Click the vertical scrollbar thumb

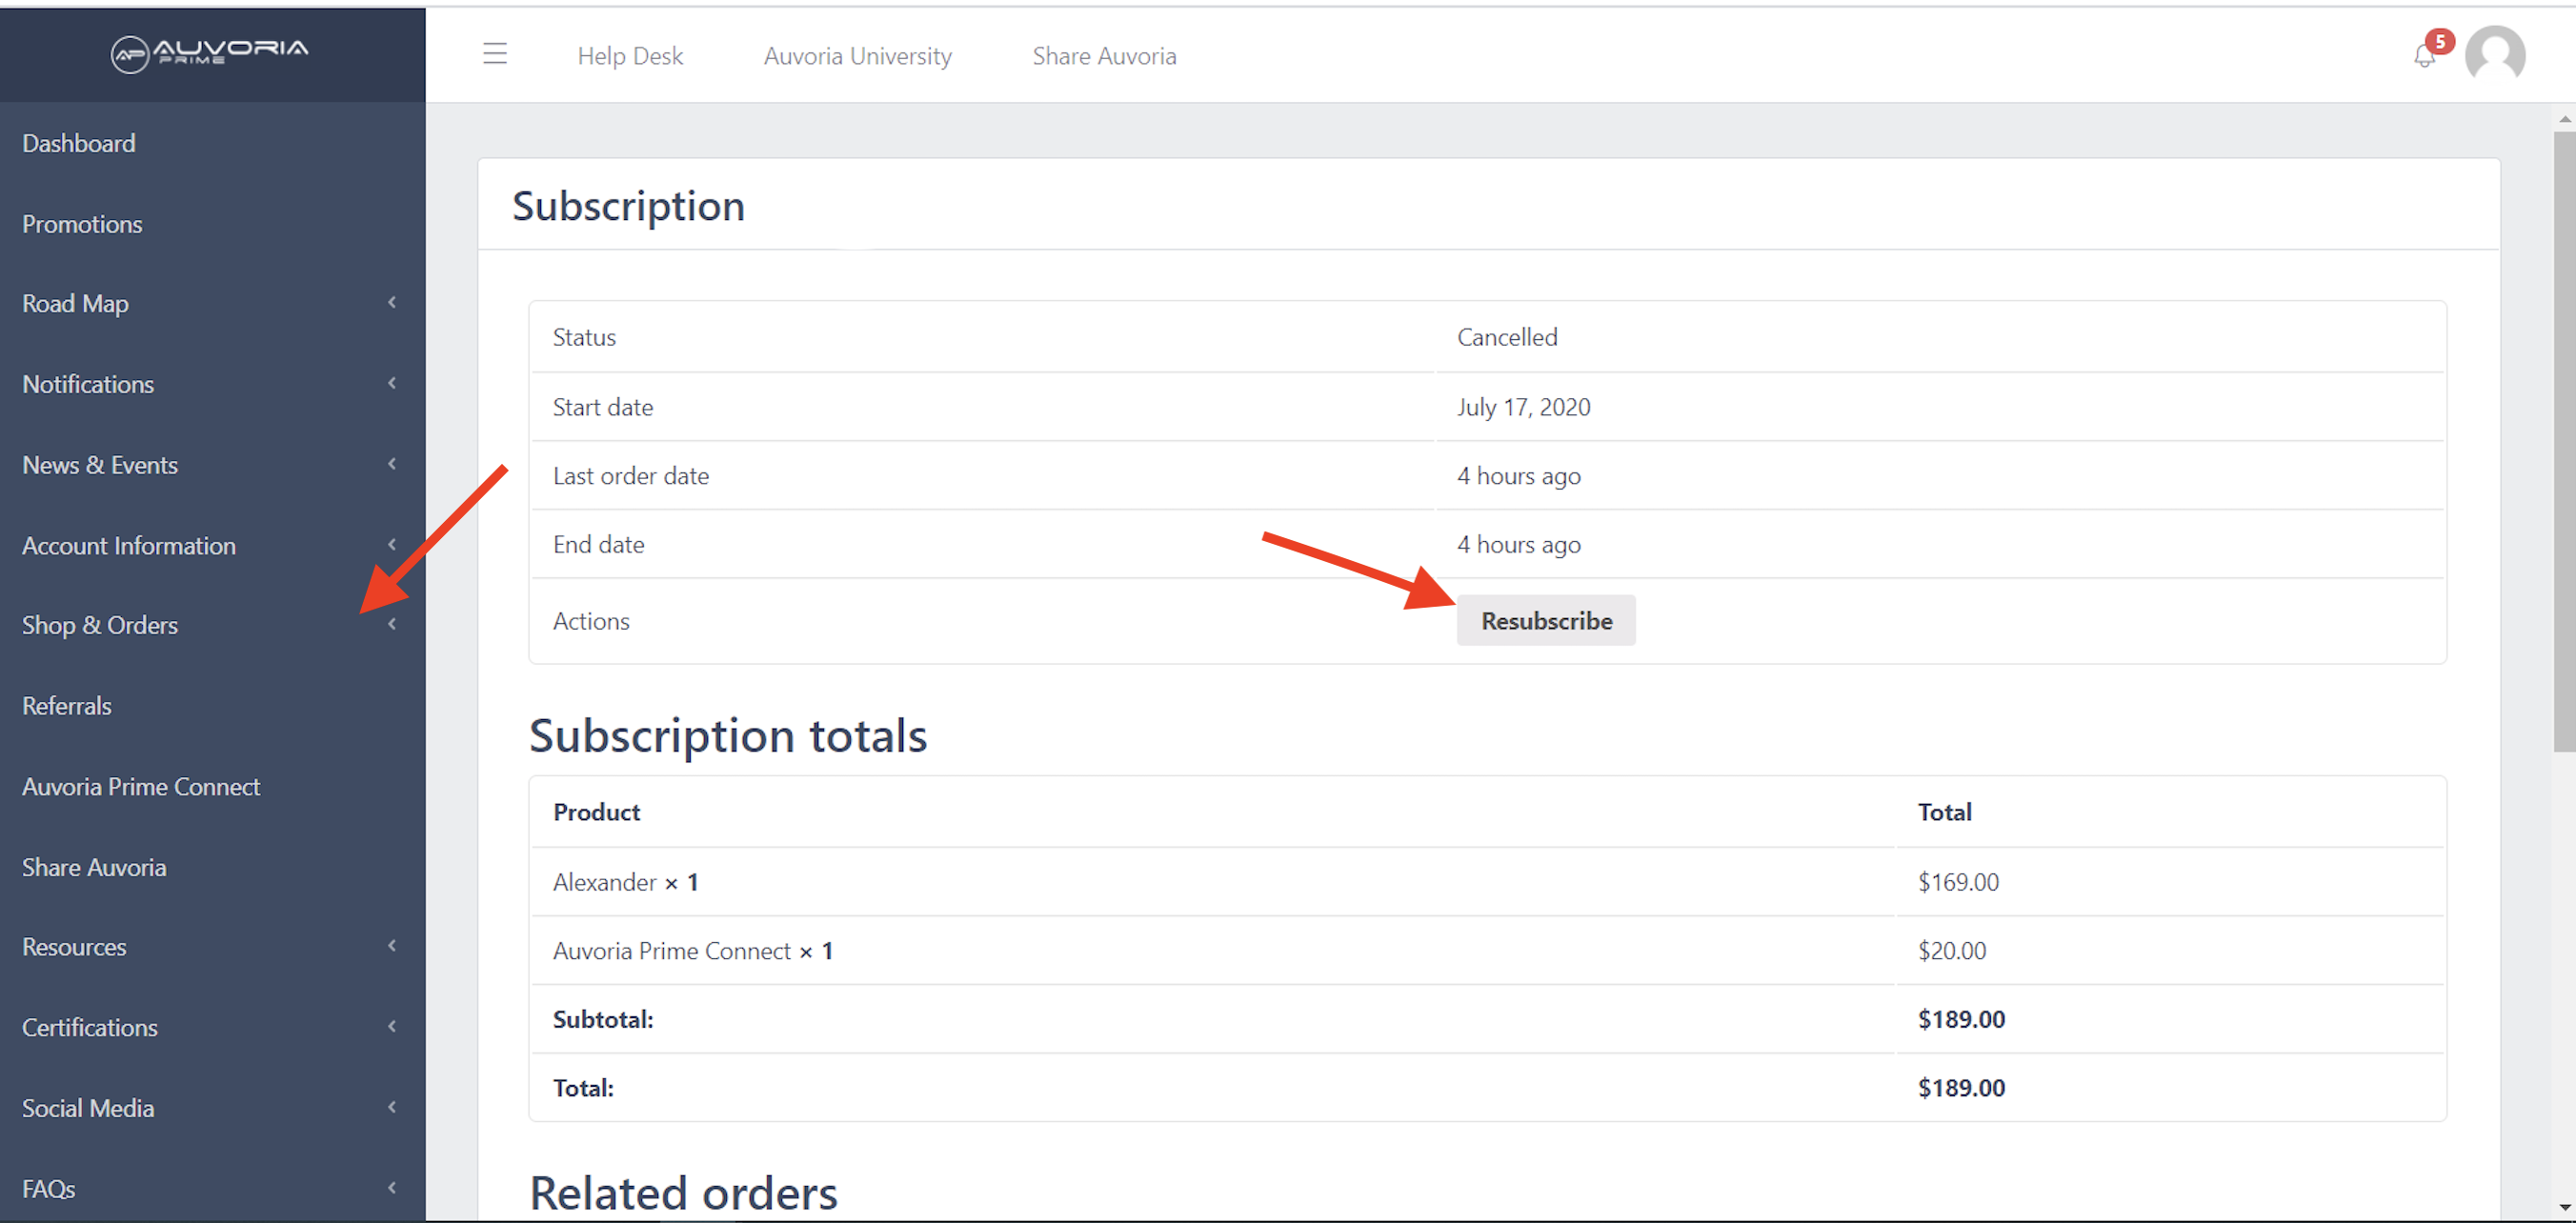tap(2564, 440)
